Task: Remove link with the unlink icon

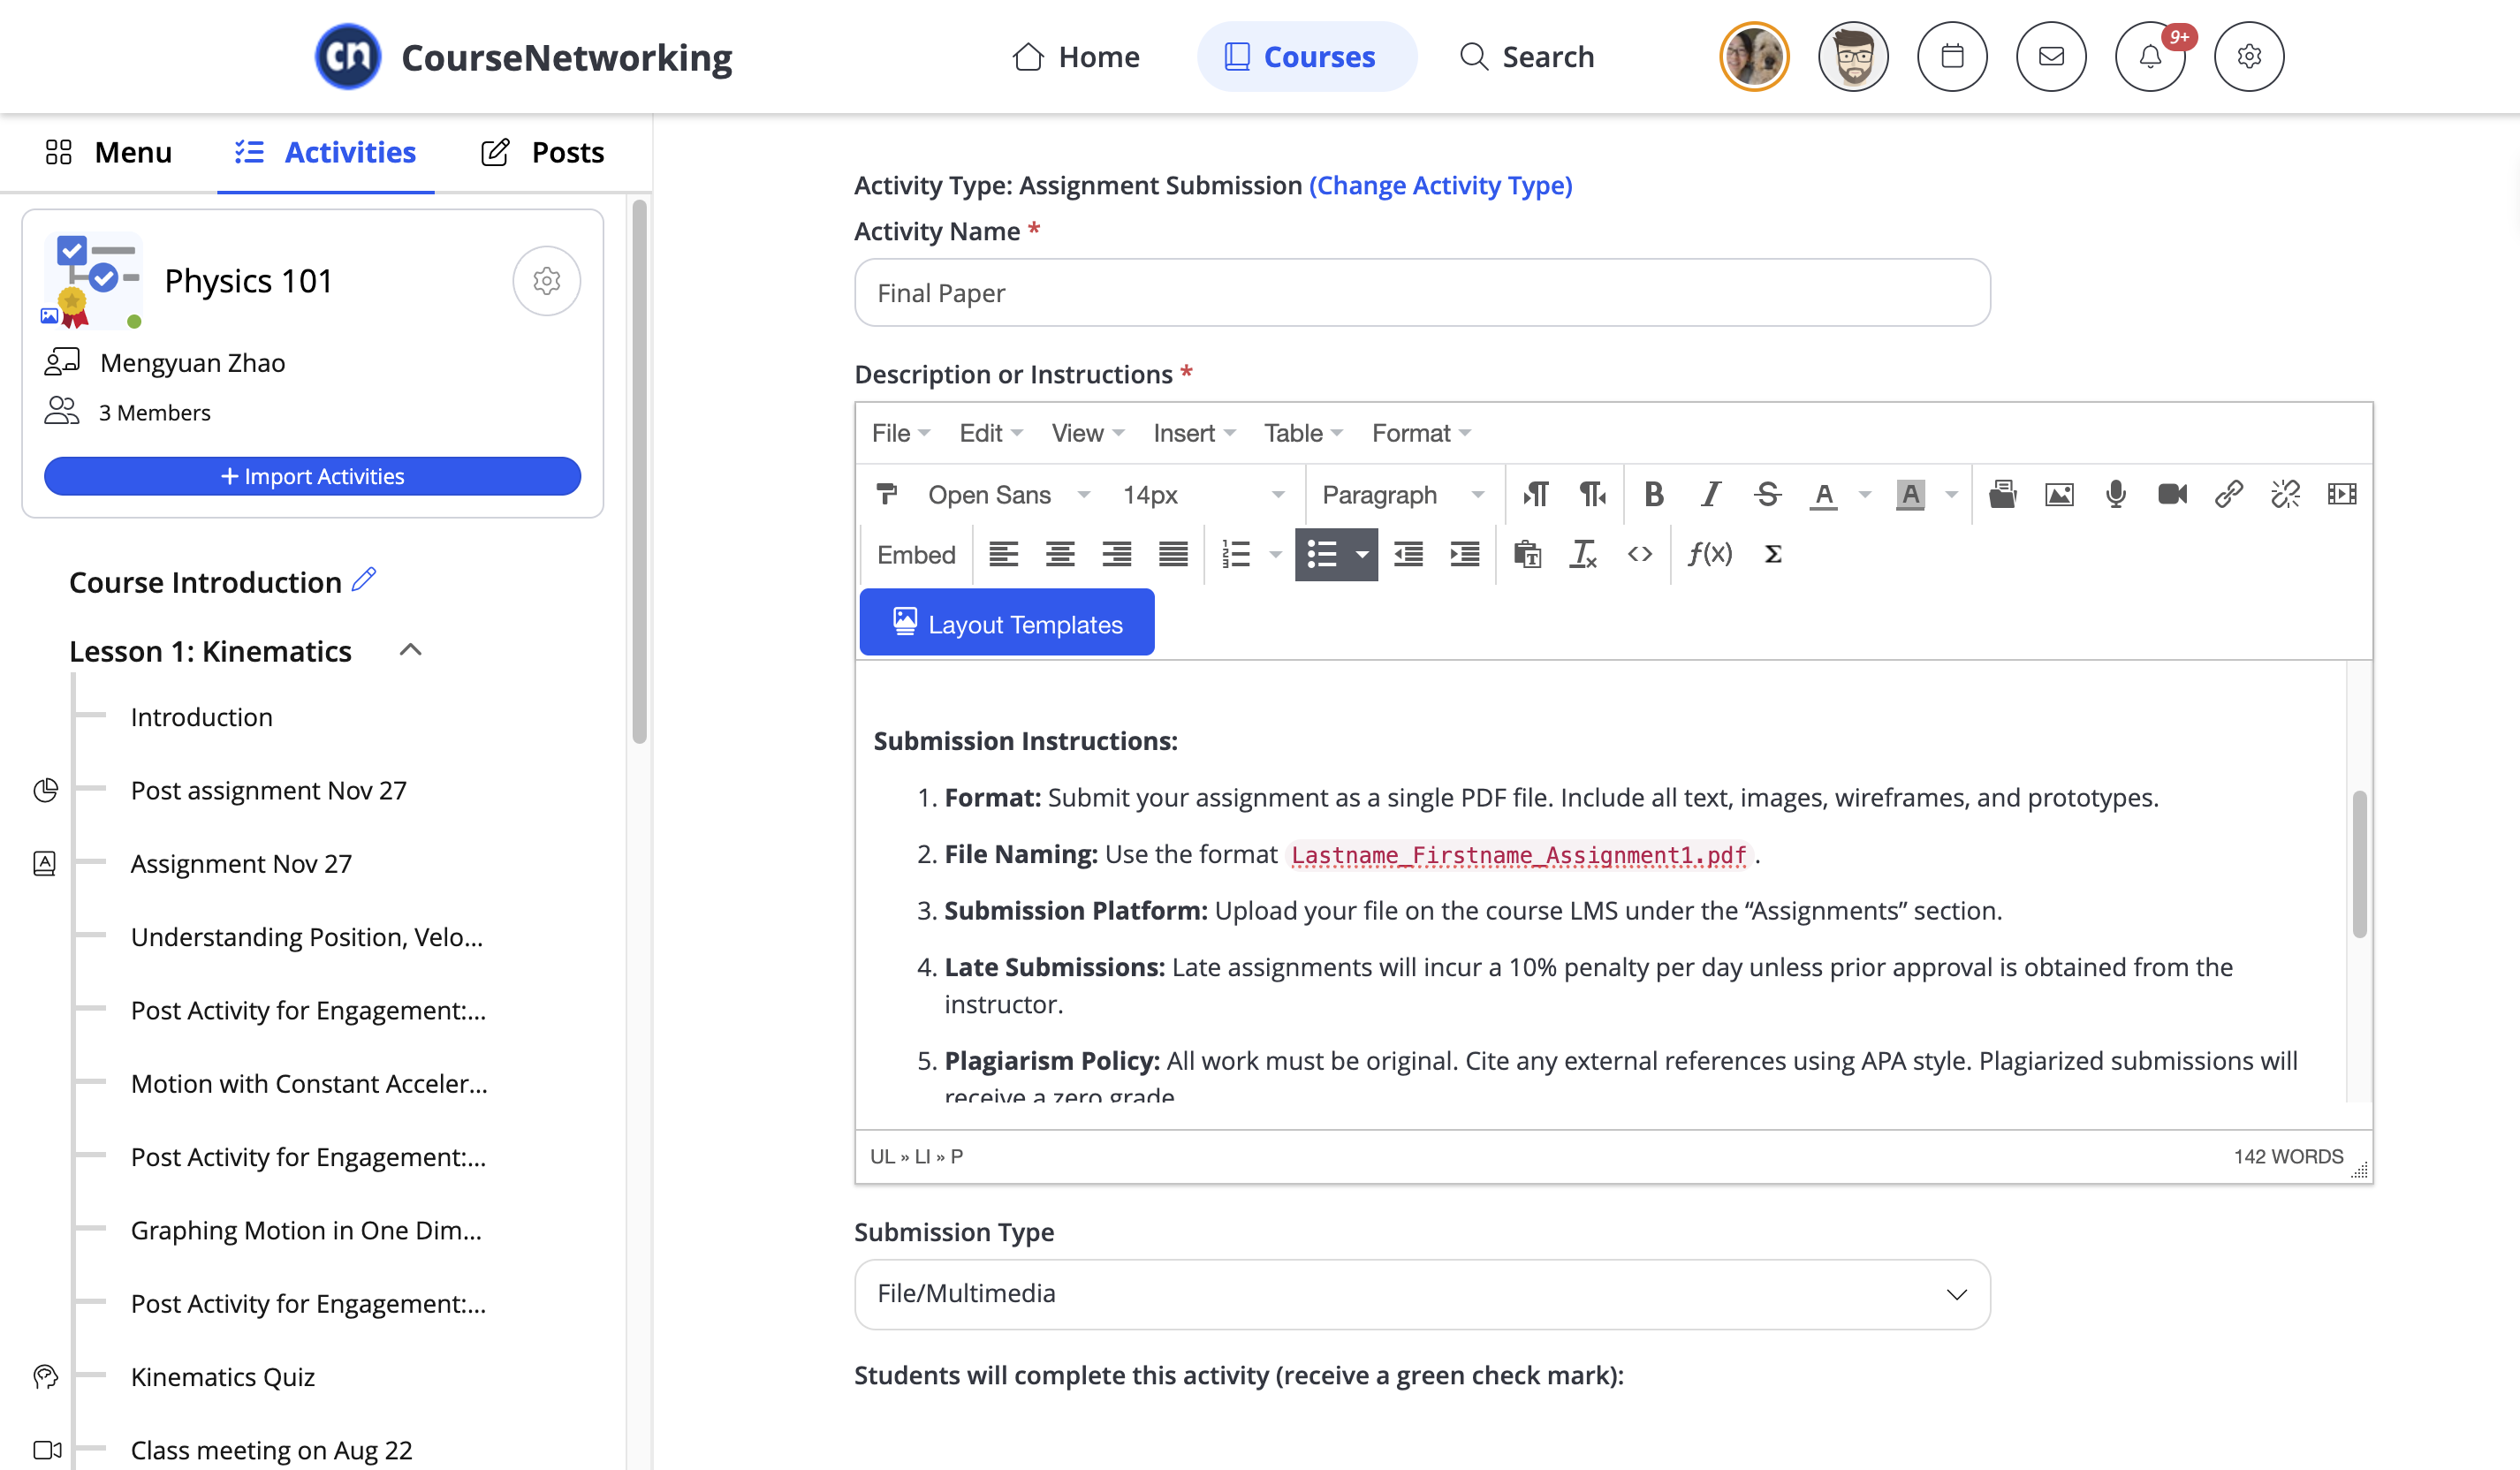Action: coord(2285,494)
